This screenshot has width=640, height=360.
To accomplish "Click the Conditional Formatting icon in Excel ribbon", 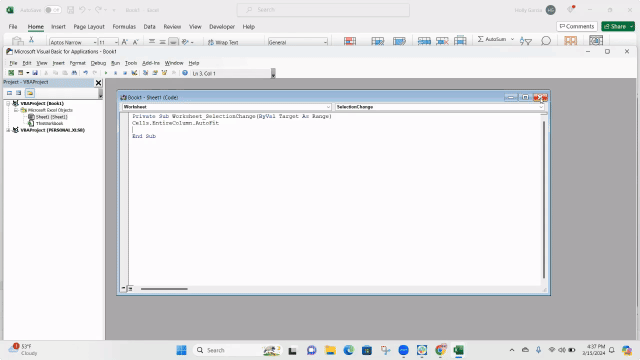I will [x=350, y=41].
